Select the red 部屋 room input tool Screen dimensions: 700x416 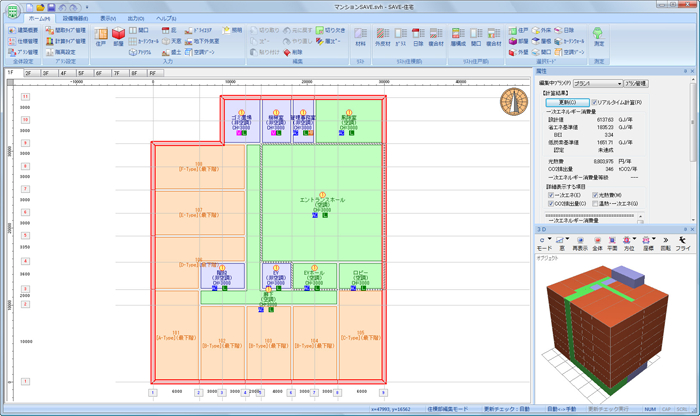click(x=118, y=37)
